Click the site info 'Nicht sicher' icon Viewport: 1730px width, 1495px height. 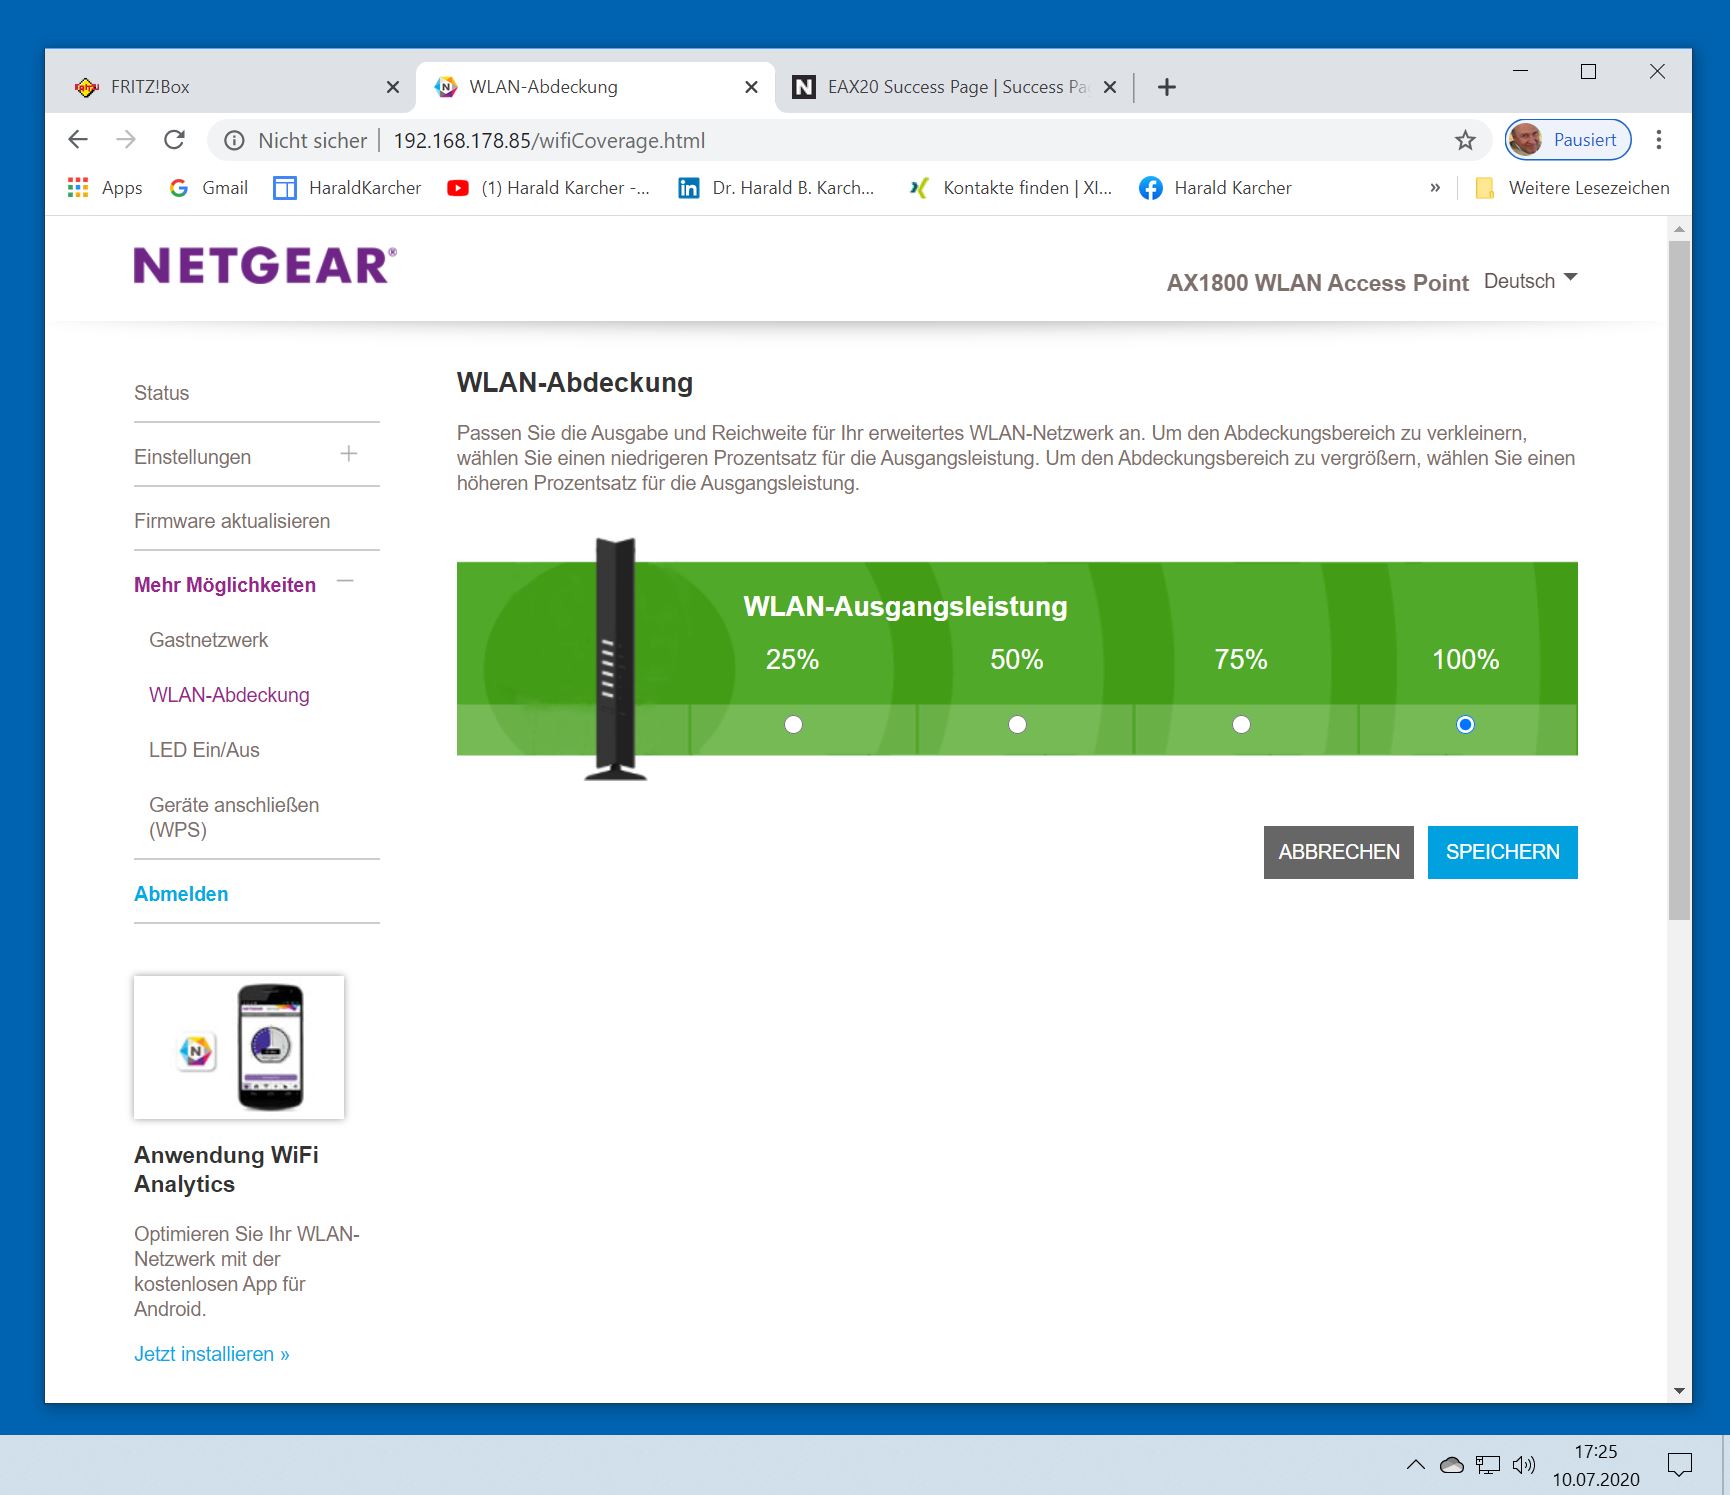234,141
